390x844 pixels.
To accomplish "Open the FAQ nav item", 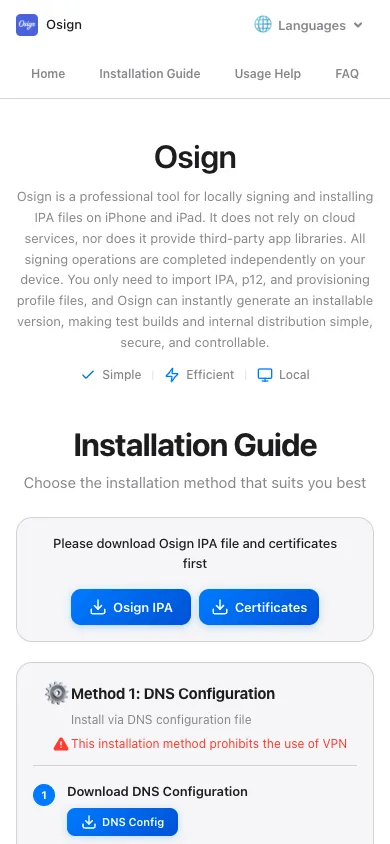I will coord(347,74).
